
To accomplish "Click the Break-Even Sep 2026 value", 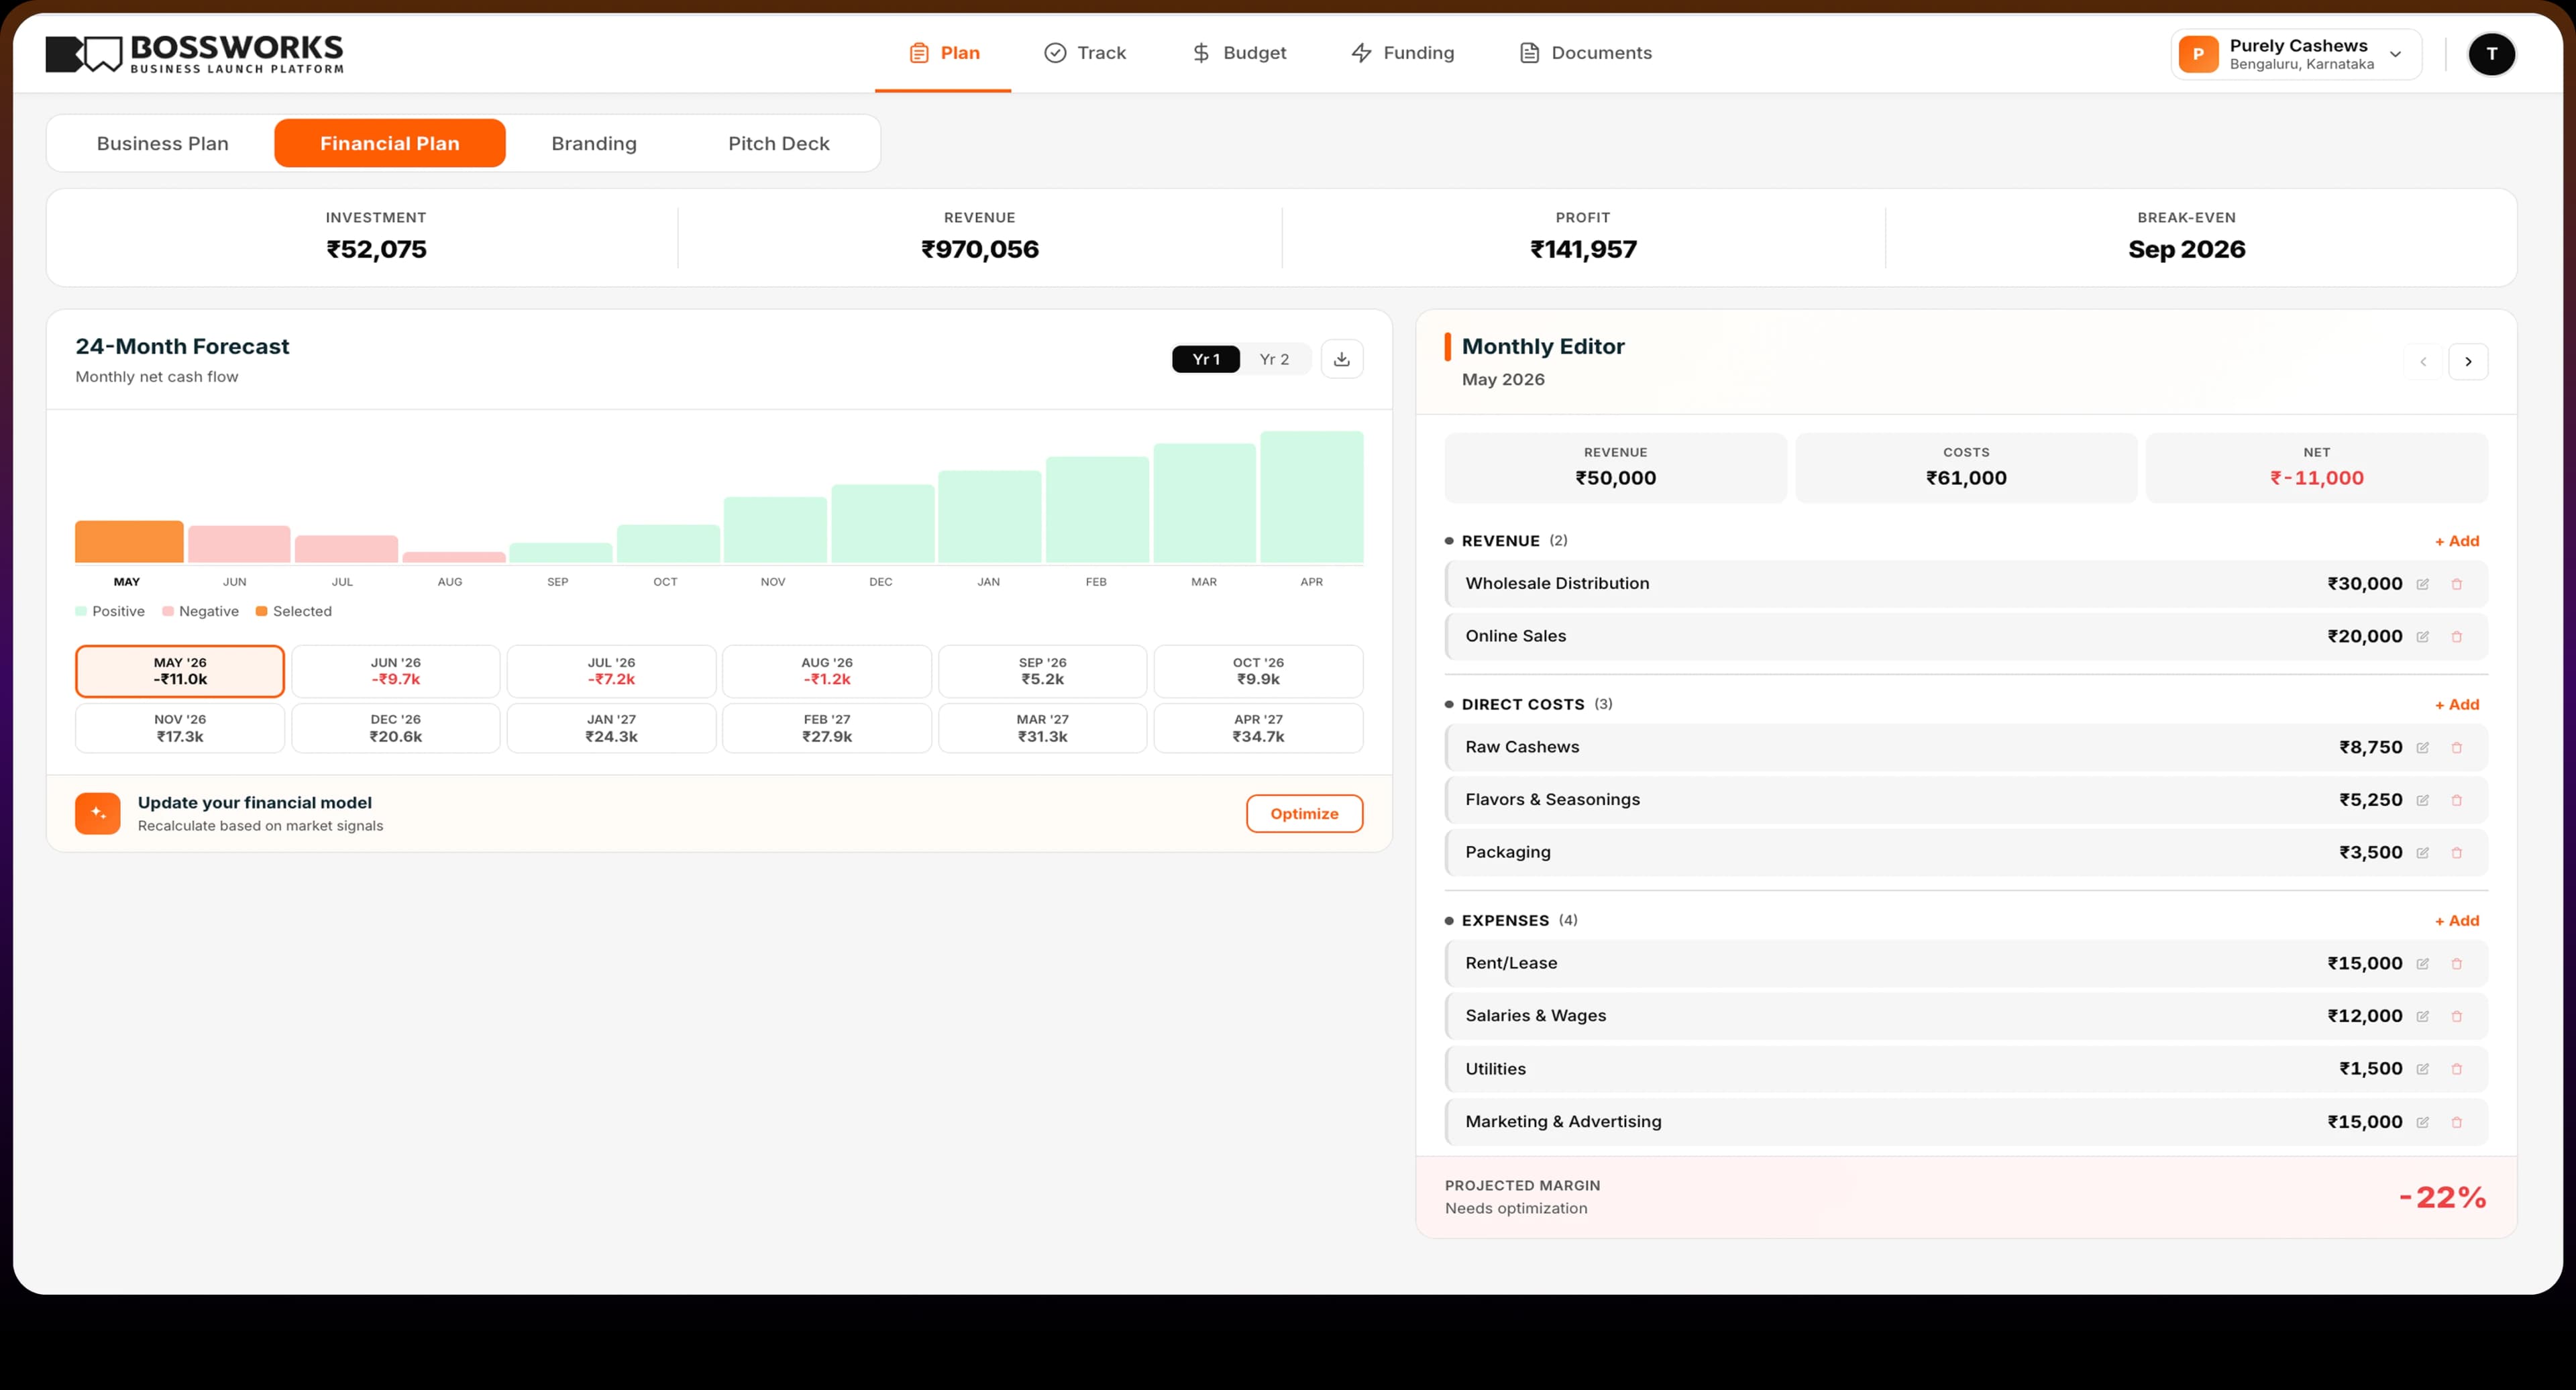I will (2186, 249).
